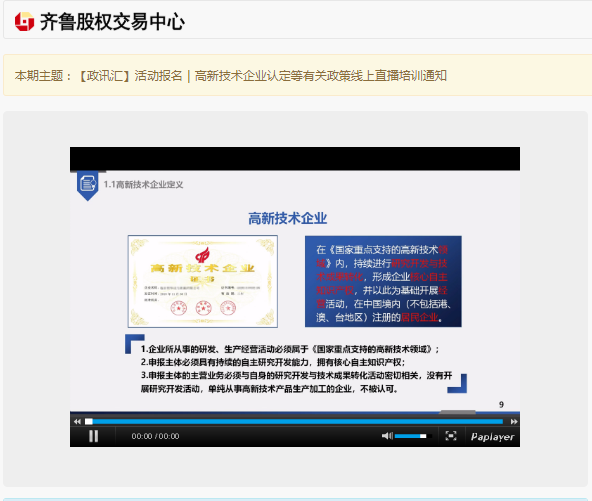Click the black bar atop the video
The image size is (592, 501).
point(295,159)
